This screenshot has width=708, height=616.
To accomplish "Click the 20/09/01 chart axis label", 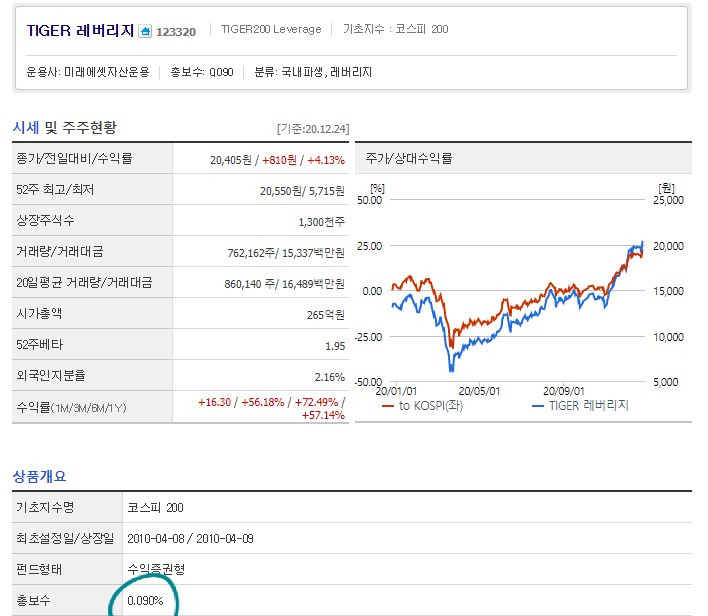I will coord(564,391).
